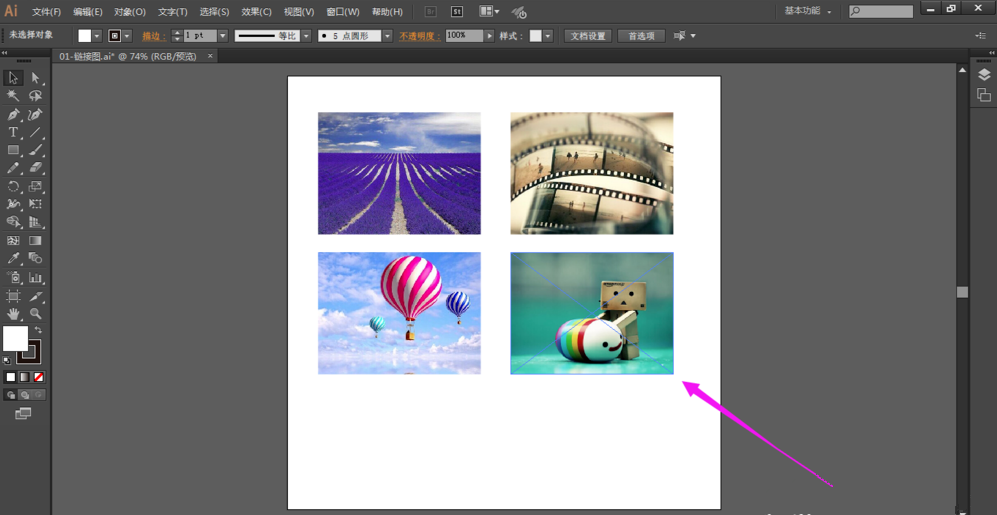Click the 首选项 button
This screenshot has height=515, width=997.
tap(641, 36)
